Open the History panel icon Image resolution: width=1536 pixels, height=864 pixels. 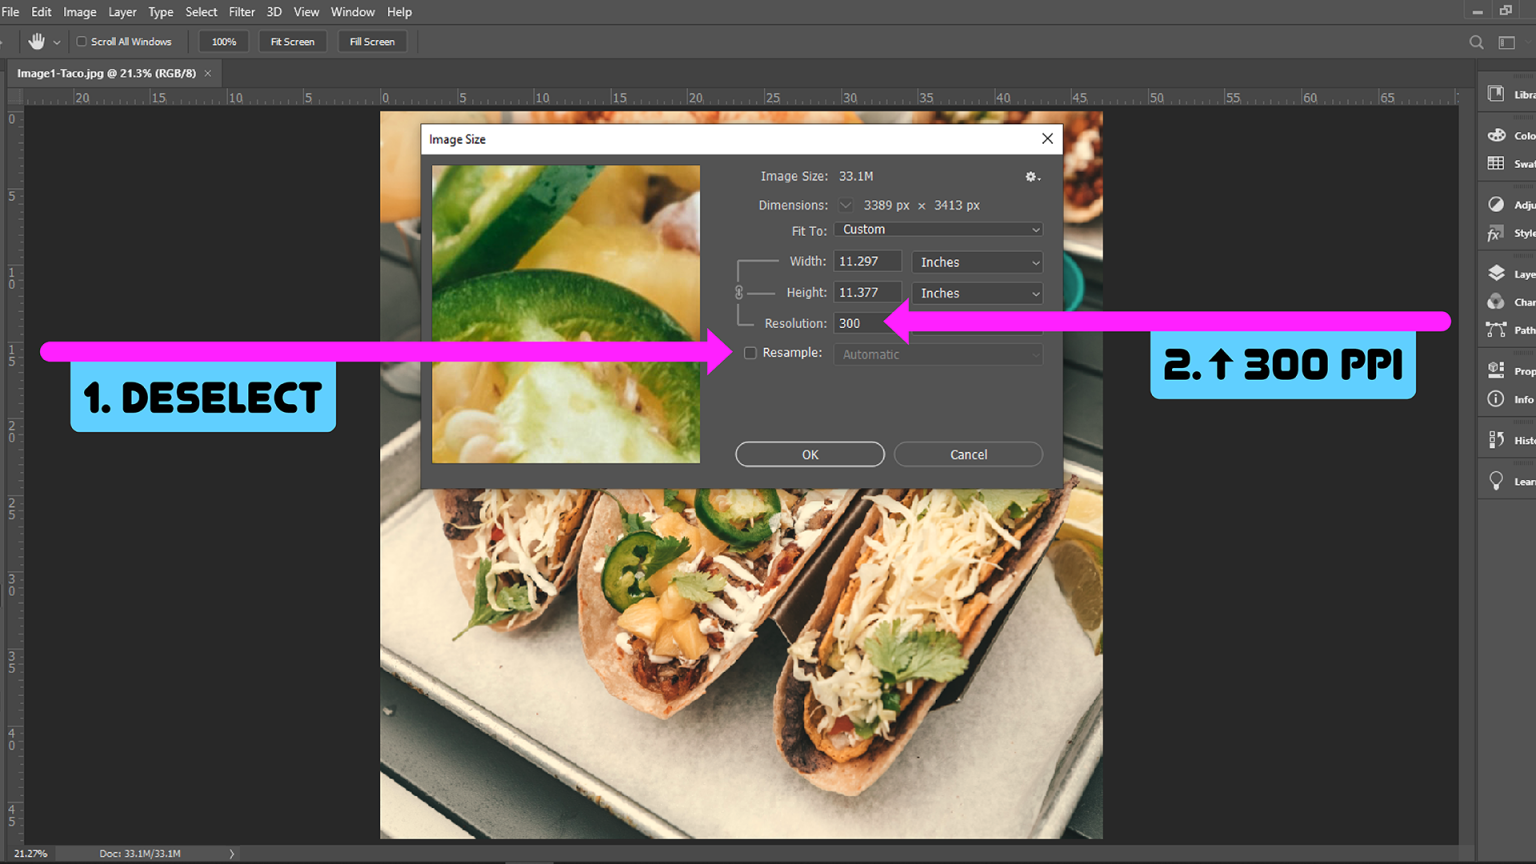click(x=1496, y=440)
